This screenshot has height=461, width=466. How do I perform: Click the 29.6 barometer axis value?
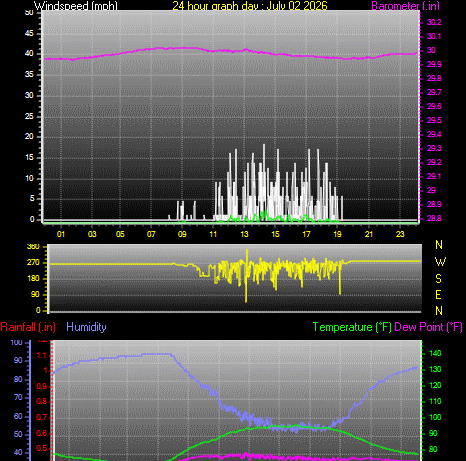(x=434, y=106)
